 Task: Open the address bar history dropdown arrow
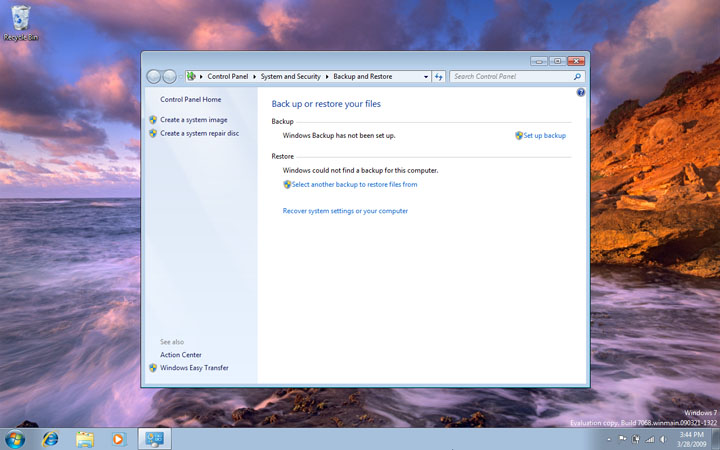(426, 76)
